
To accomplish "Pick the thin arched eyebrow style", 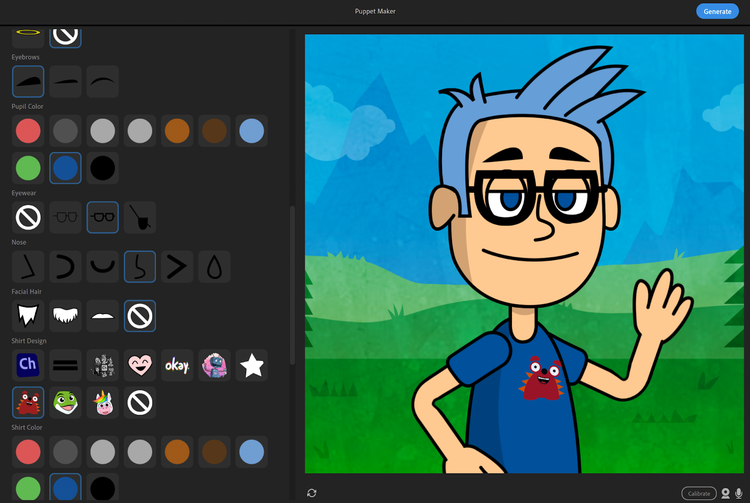I will click(x=102, y=81).
